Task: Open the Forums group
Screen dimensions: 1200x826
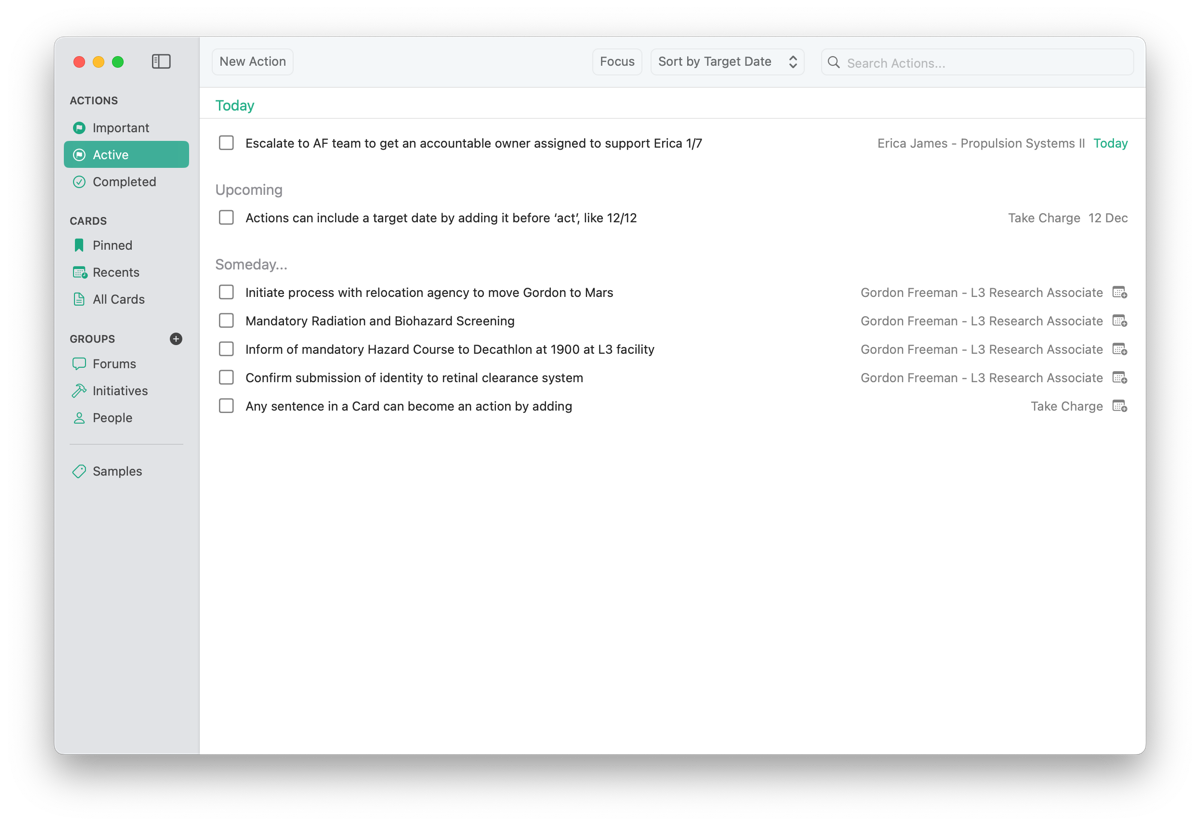Action: coord(126,364)
